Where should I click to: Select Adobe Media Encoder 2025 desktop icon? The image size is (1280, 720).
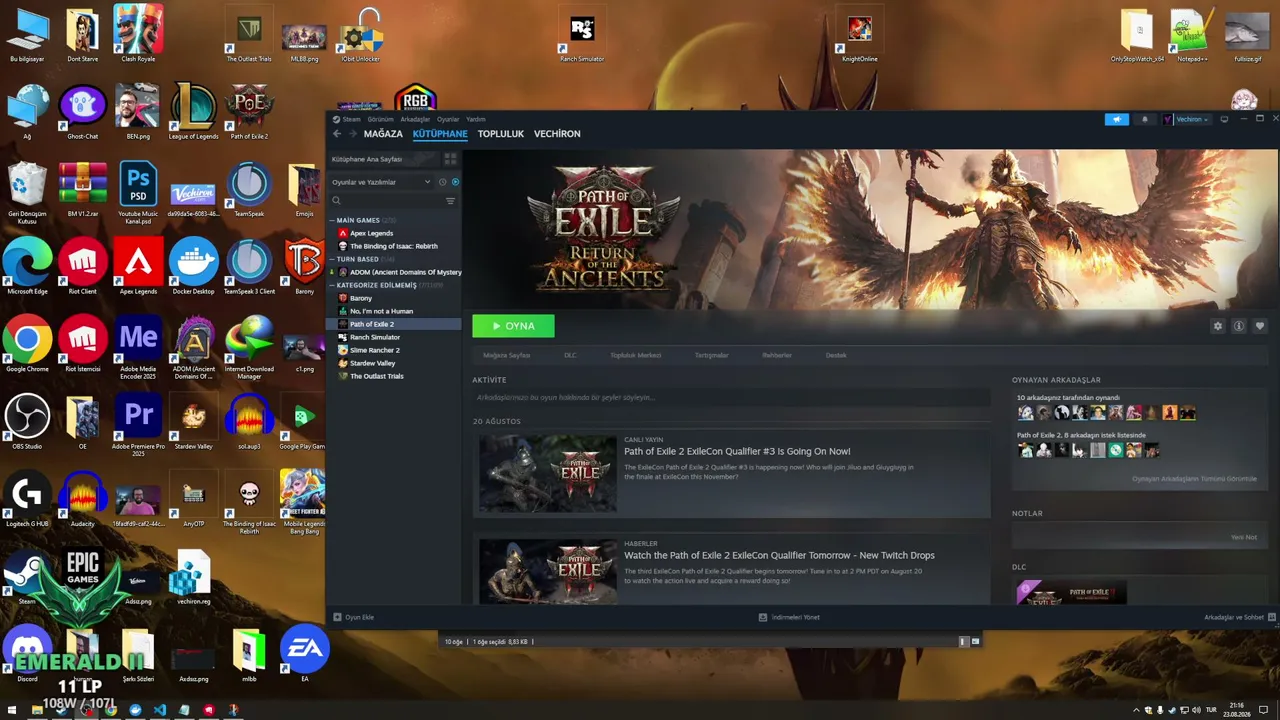pos(138,348)
